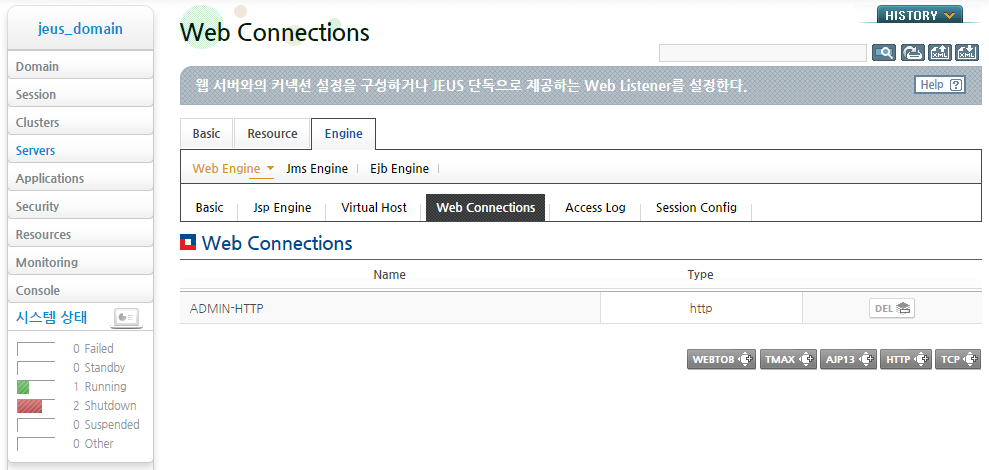This screenshot has width=989, height=470.
Task: Switch to the Basic top tab
Action: click(x=206, y=134)
